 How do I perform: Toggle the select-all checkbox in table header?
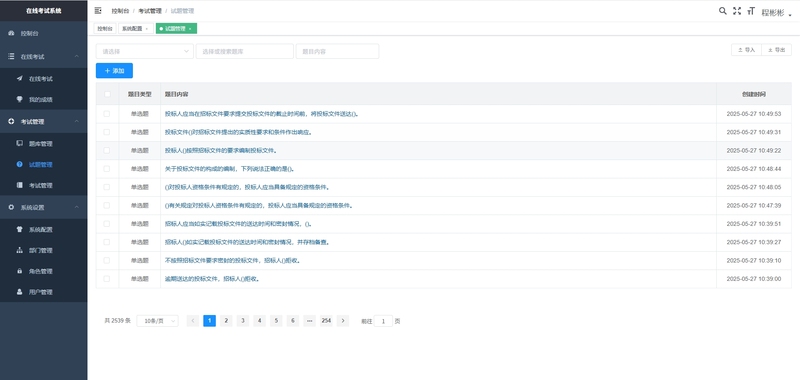tap(107, 94)
